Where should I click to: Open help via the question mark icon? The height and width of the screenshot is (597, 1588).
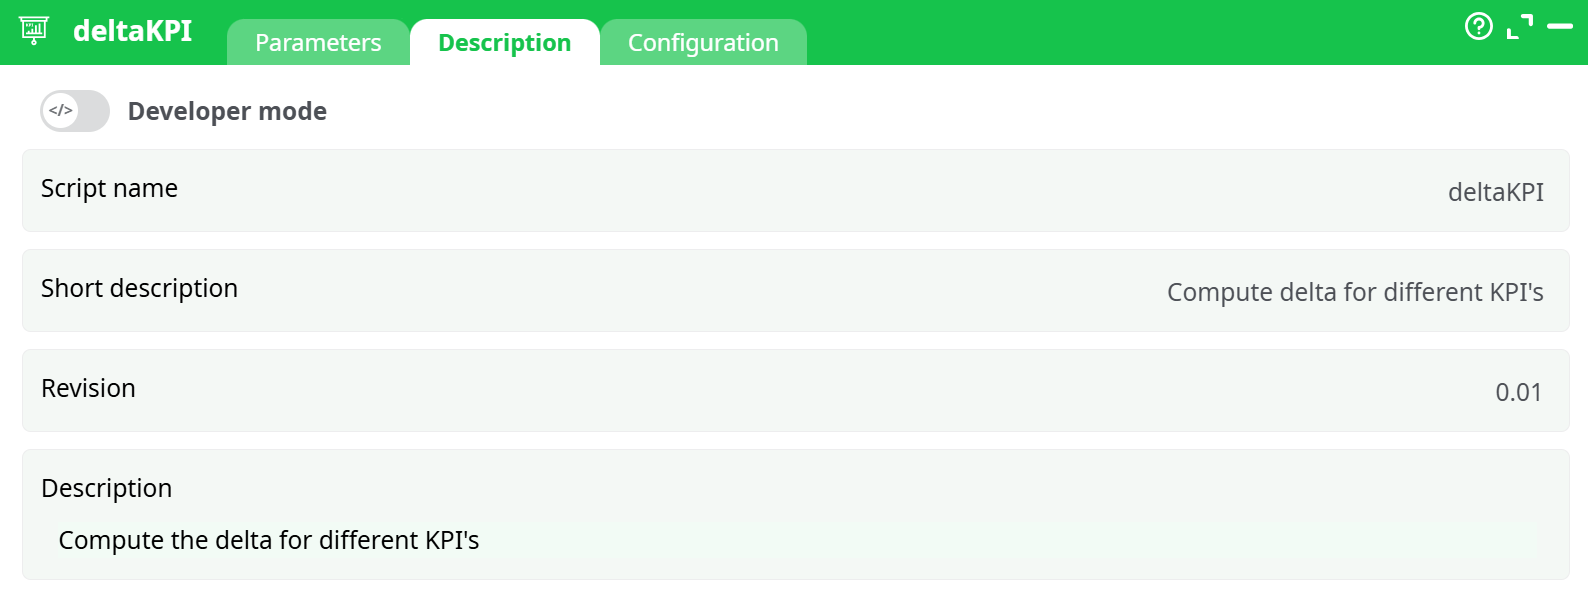tap(1479, 27)
